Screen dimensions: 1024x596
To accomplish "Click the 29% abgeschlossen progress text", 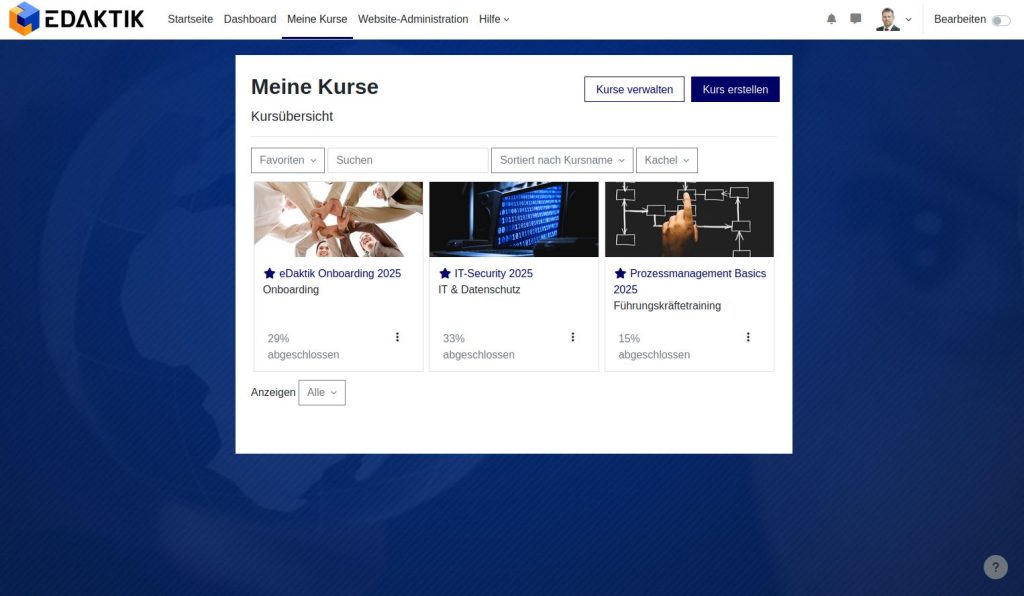I will click(303, 347).
